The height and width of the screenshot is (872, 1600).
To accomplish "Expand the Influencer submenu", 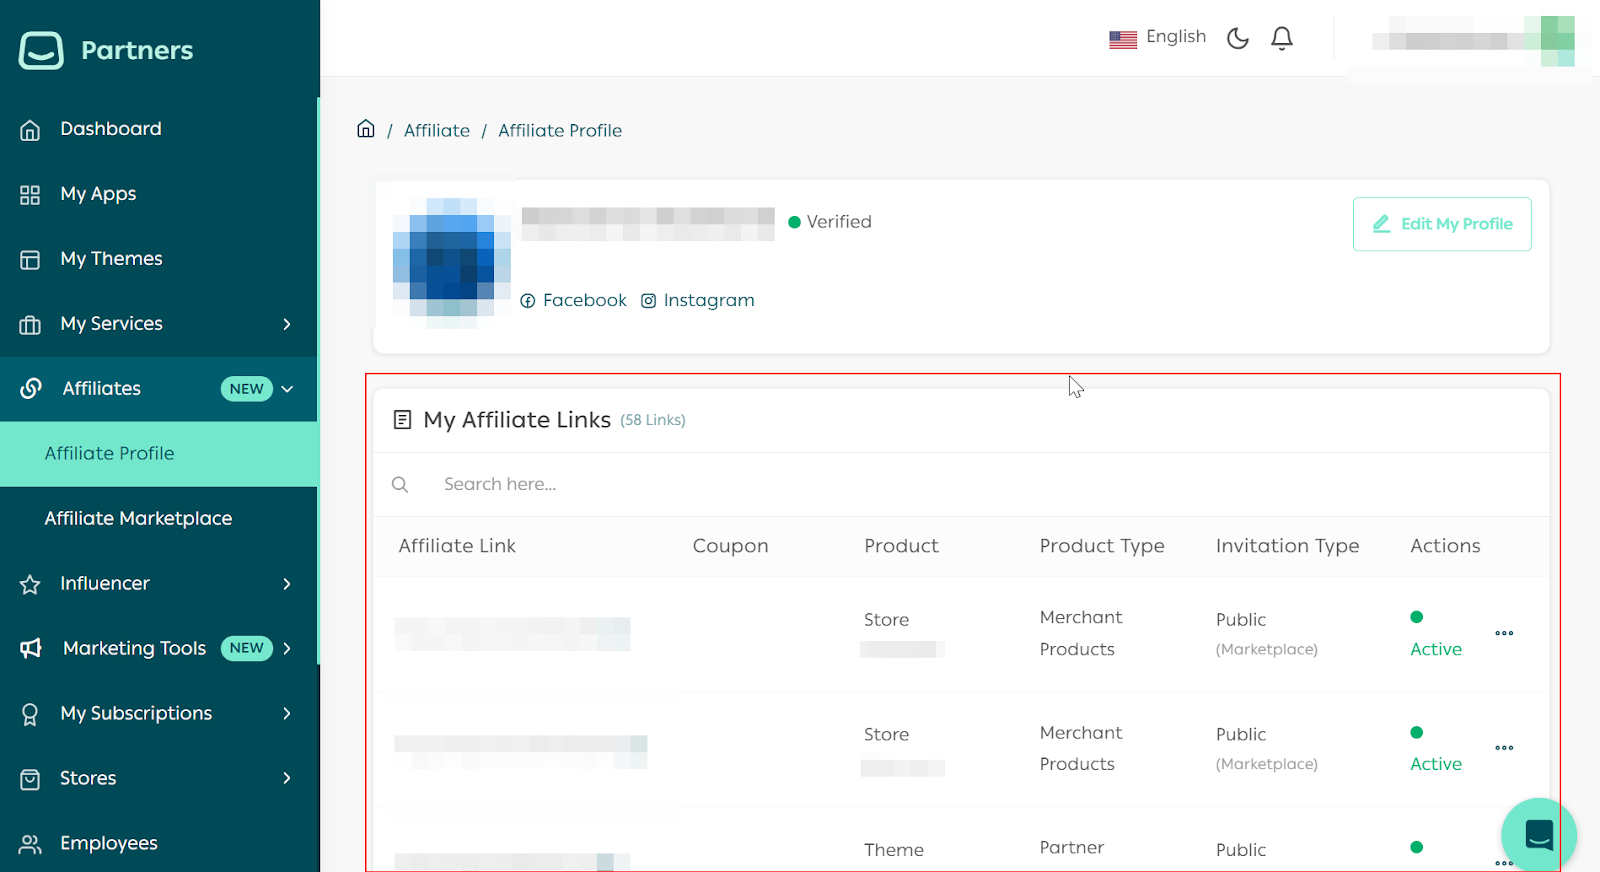I will (x=287, y=584).
